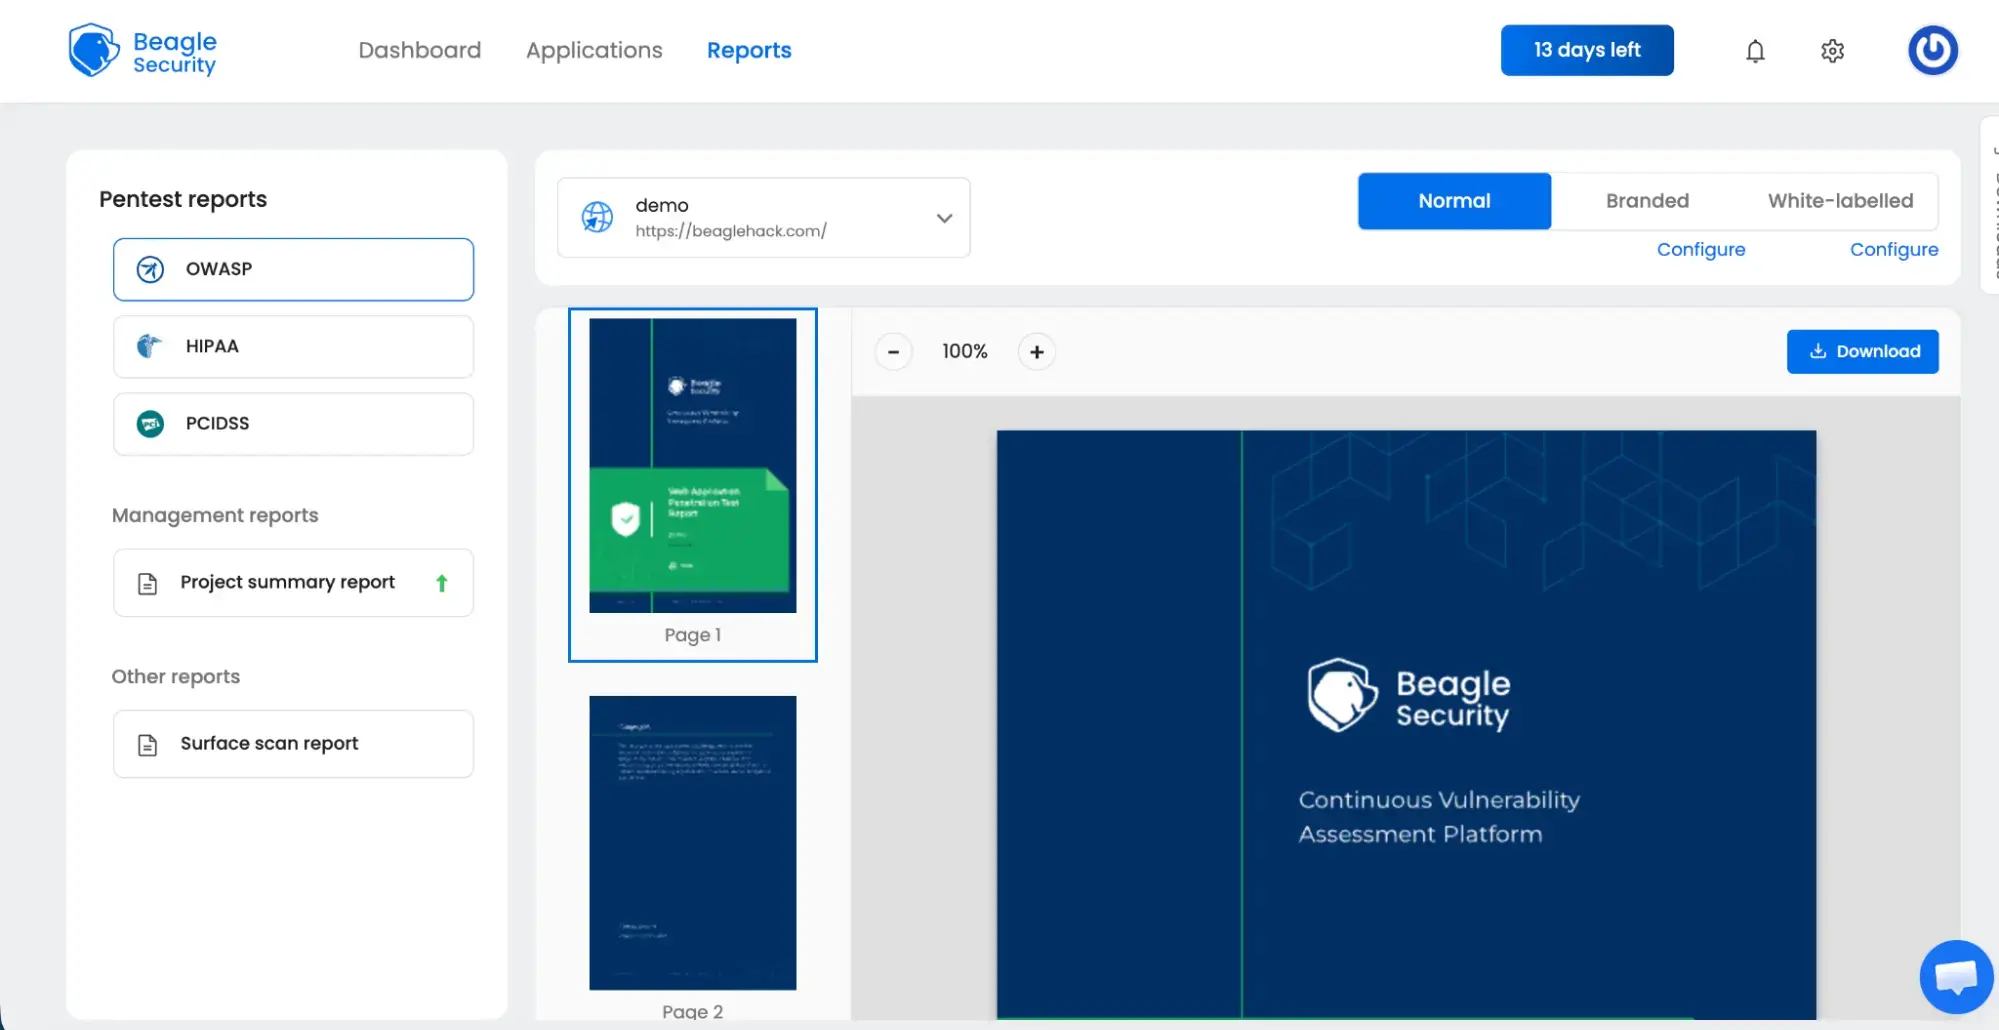
Task: Open the user profile avatar
Action: click(1932, 50)
